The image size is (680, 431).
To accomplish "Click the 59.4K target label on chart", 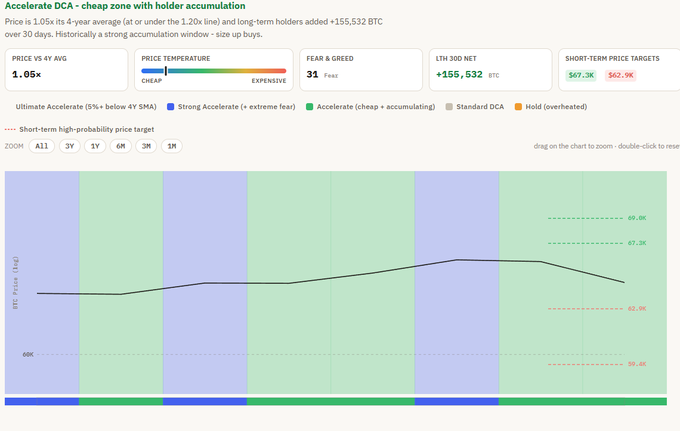I will [x=637, y=364].
